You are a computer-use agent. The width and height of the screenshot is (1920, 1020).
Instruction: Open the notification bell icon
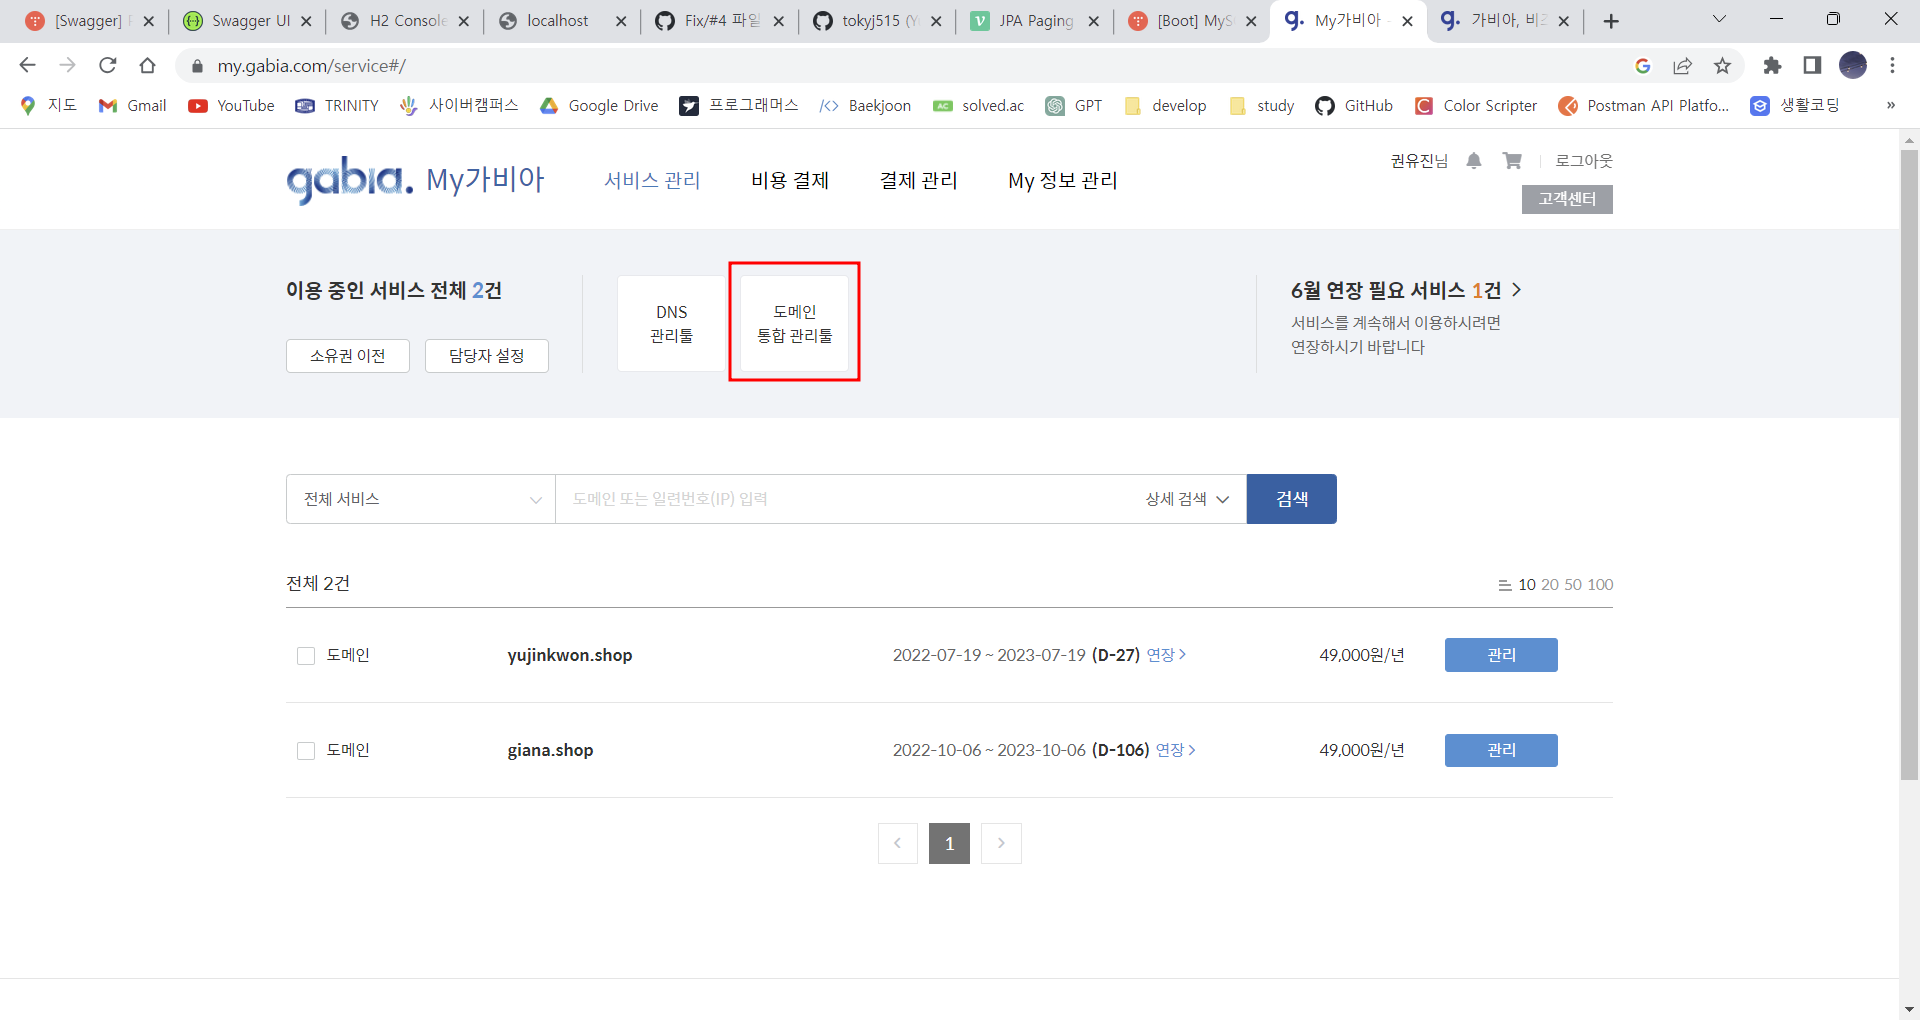(x=1474, y=161)
